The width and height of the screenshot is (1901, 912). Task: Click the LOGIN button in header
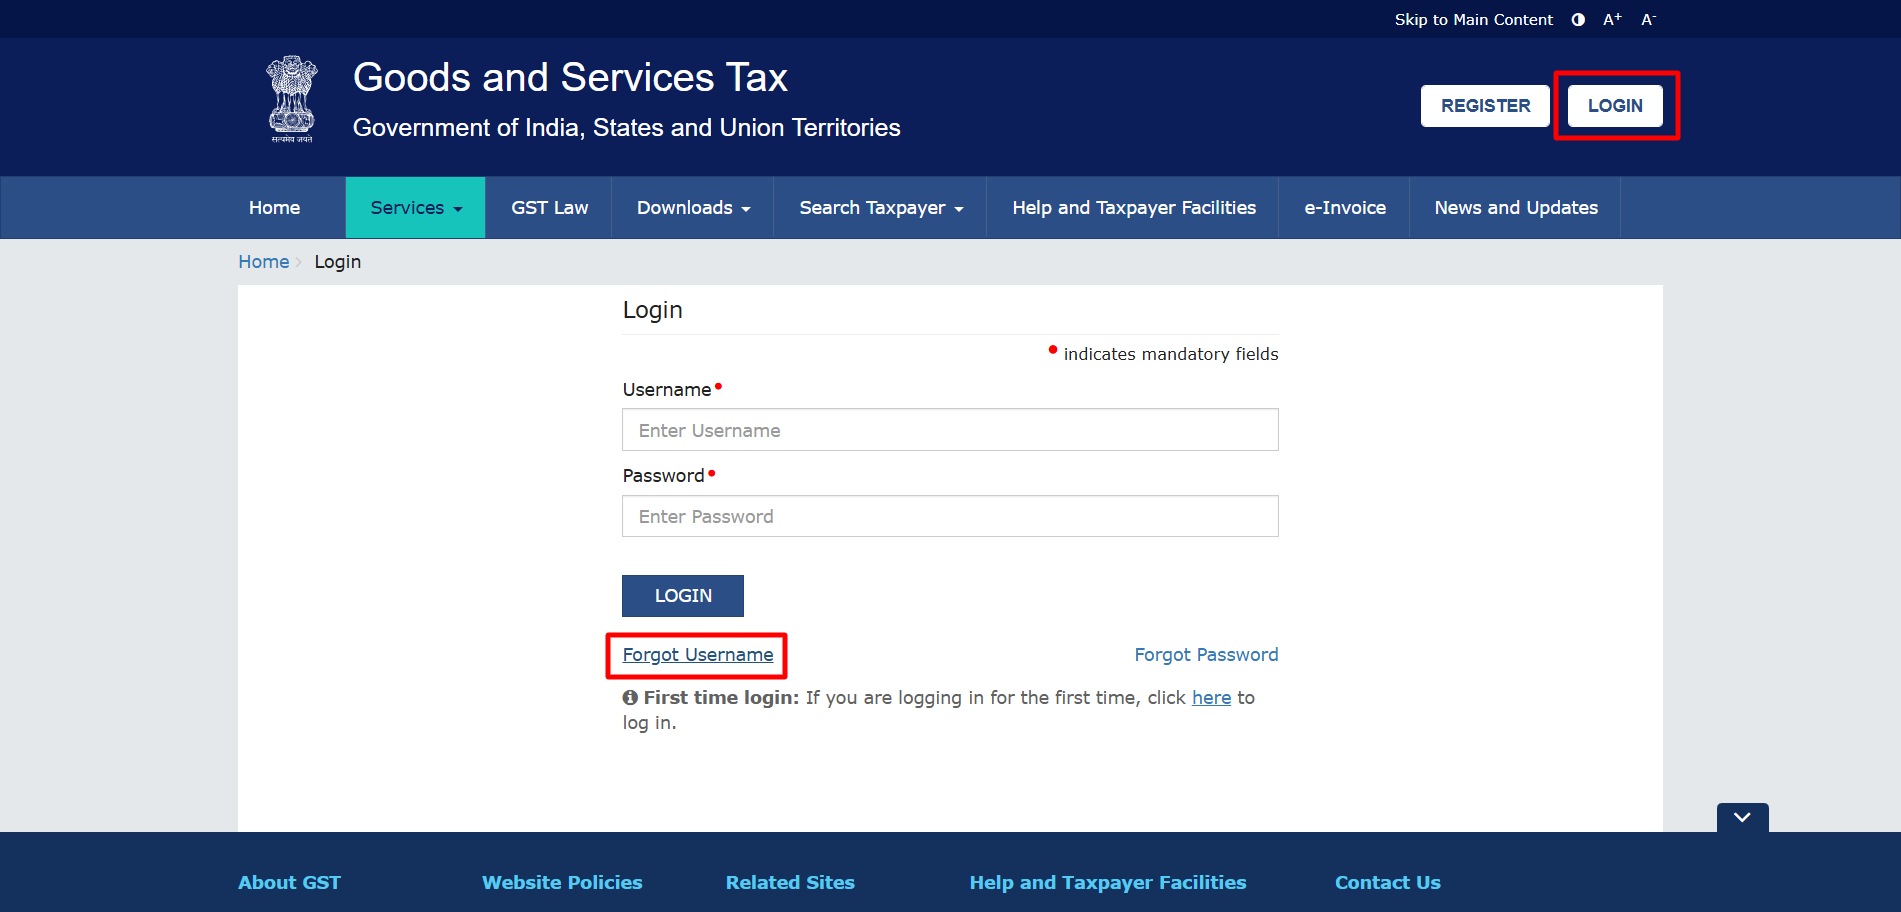pyautogui.click(x=1615, y=106)
